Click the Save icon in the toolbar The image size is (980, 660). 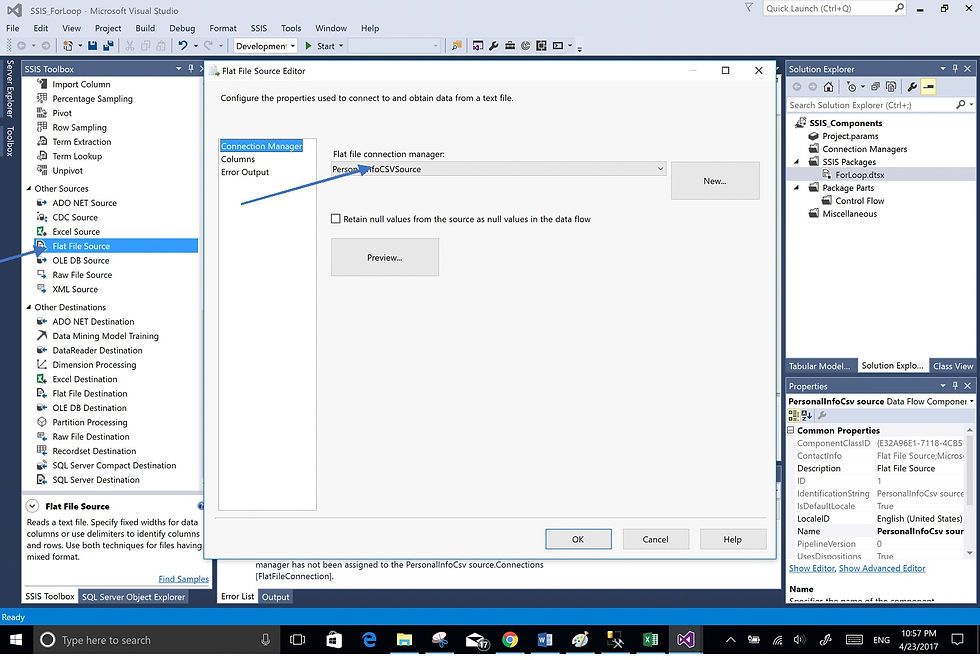pyautogui.click(x=92, y=46)
